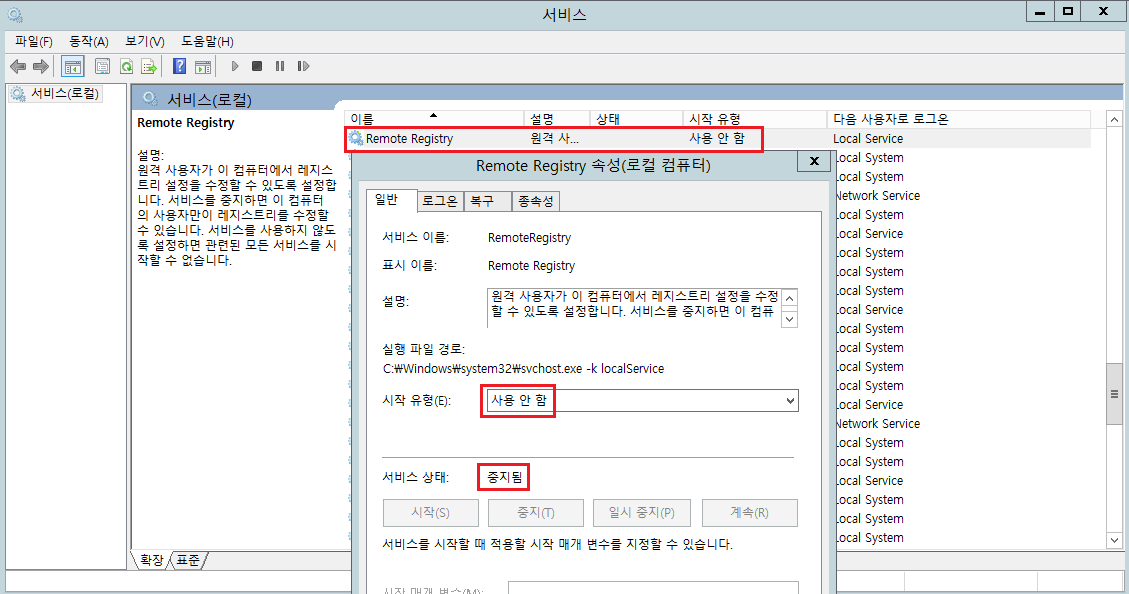Screen dimensions: 1129x594
Task: Click the service list scrollbar thumb
Action: coord(1114,394)
